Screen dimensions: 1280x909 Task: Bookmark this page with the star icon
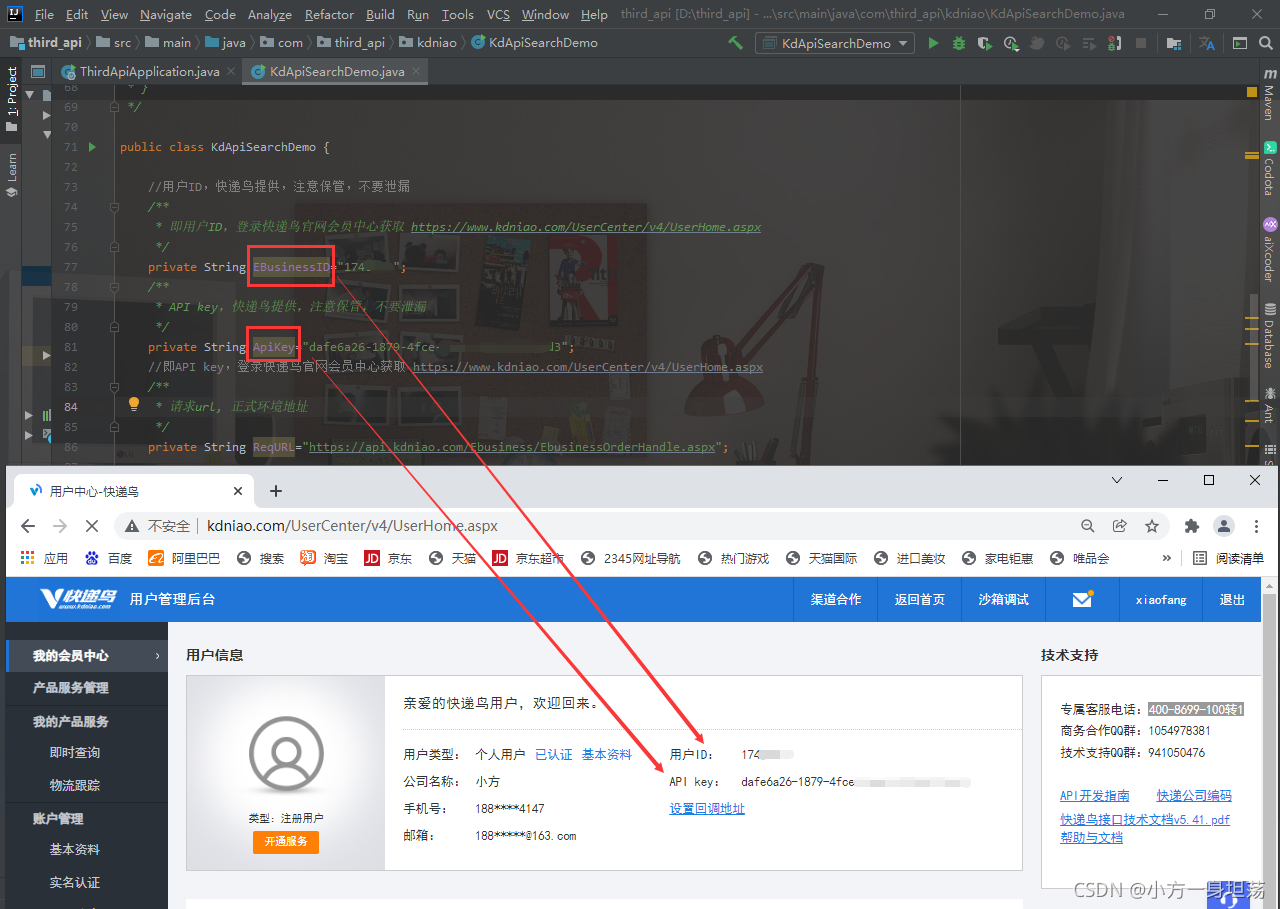[x=1152, y=525]
